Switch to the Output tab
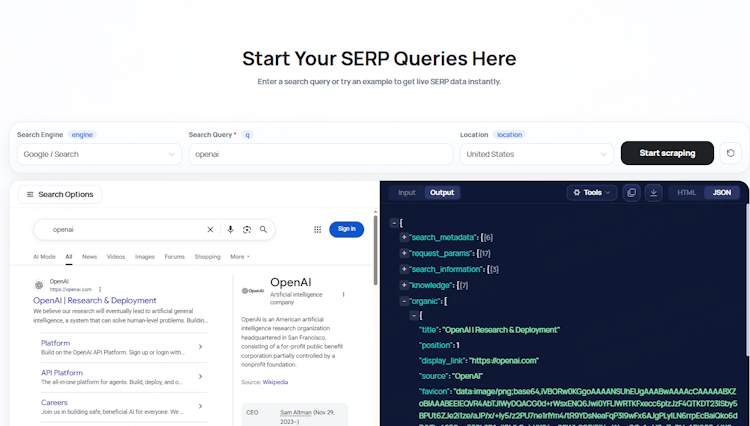Image resolution: width=750 pixels, height=426 pixels. coord(442,193)
